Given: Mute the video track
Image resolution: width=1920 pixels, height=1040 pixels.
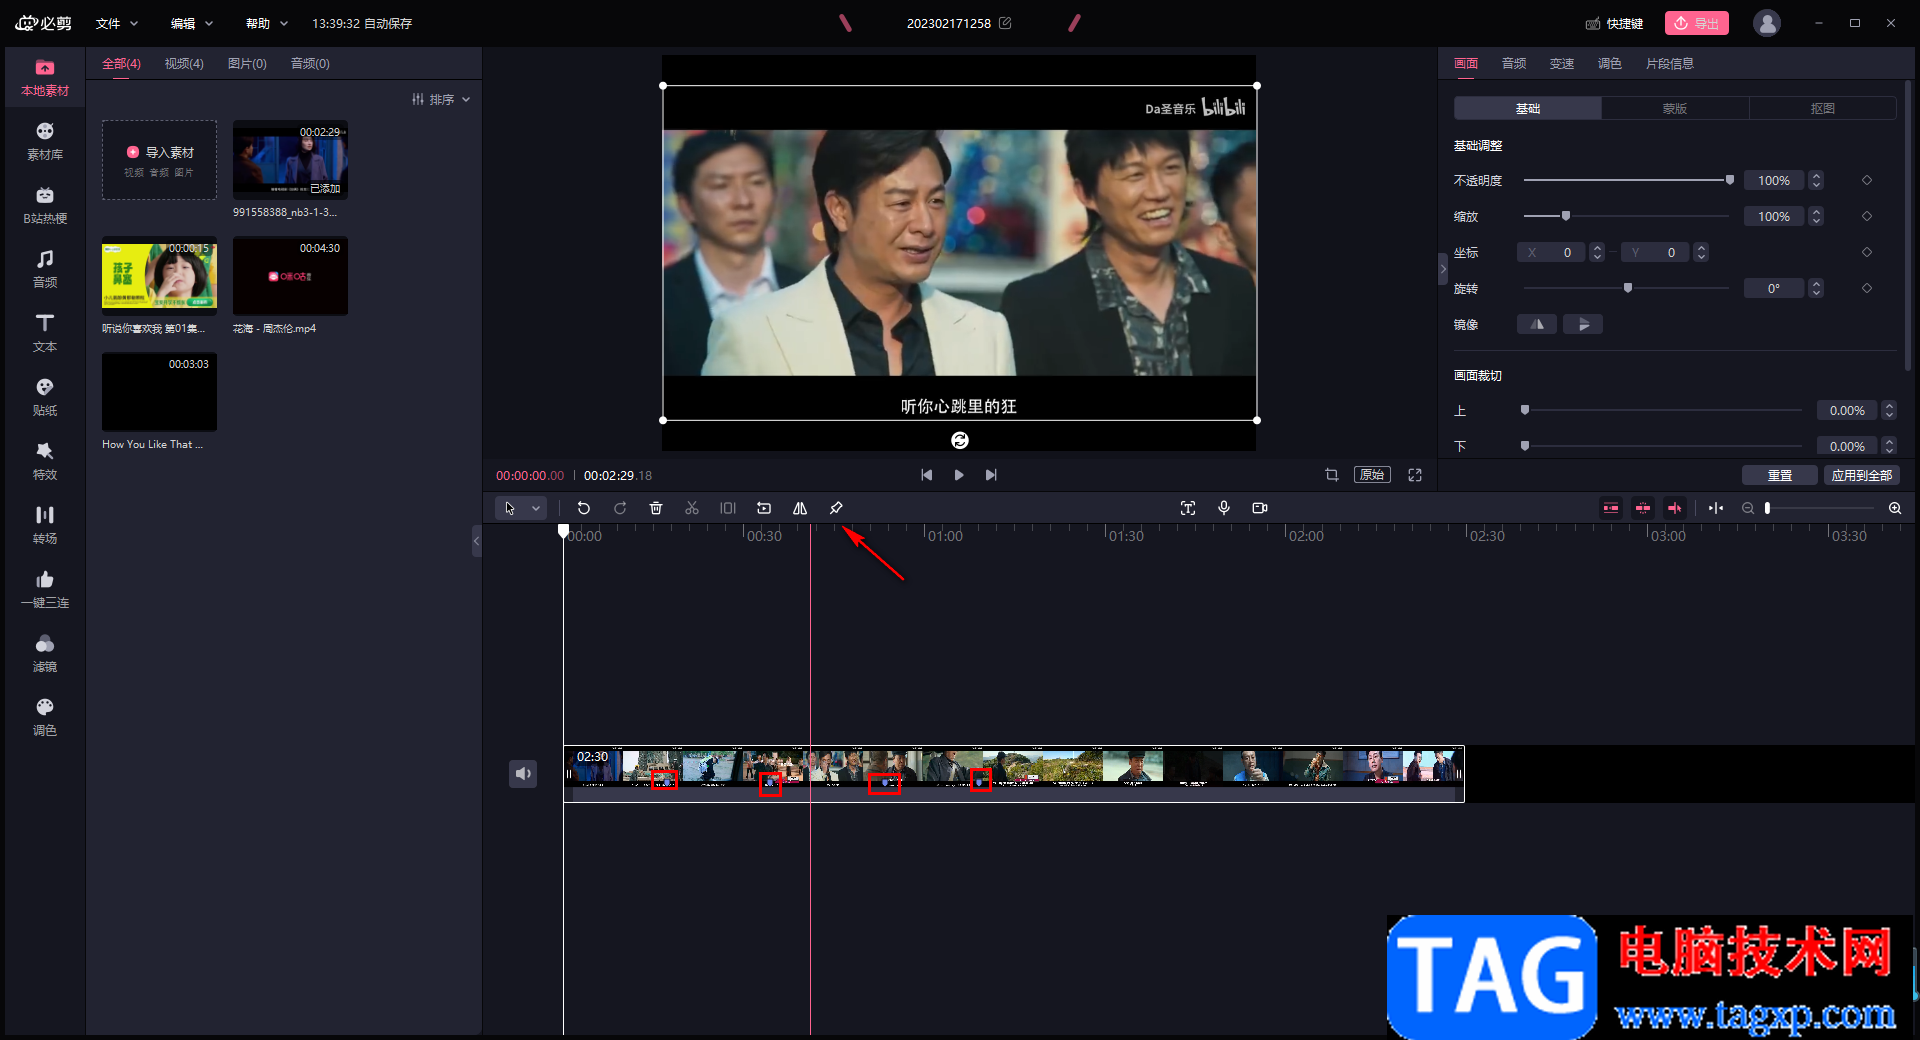Looking at the screenshot, I should [523, 773].
